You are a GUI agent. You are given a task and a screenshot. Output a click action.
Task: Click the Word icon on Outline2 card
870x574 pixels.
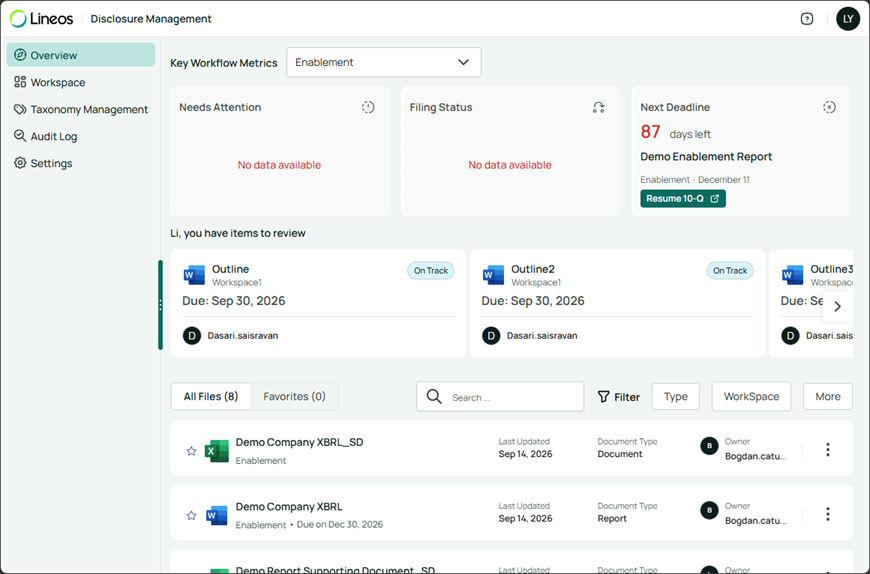click(x=493, y=275)
